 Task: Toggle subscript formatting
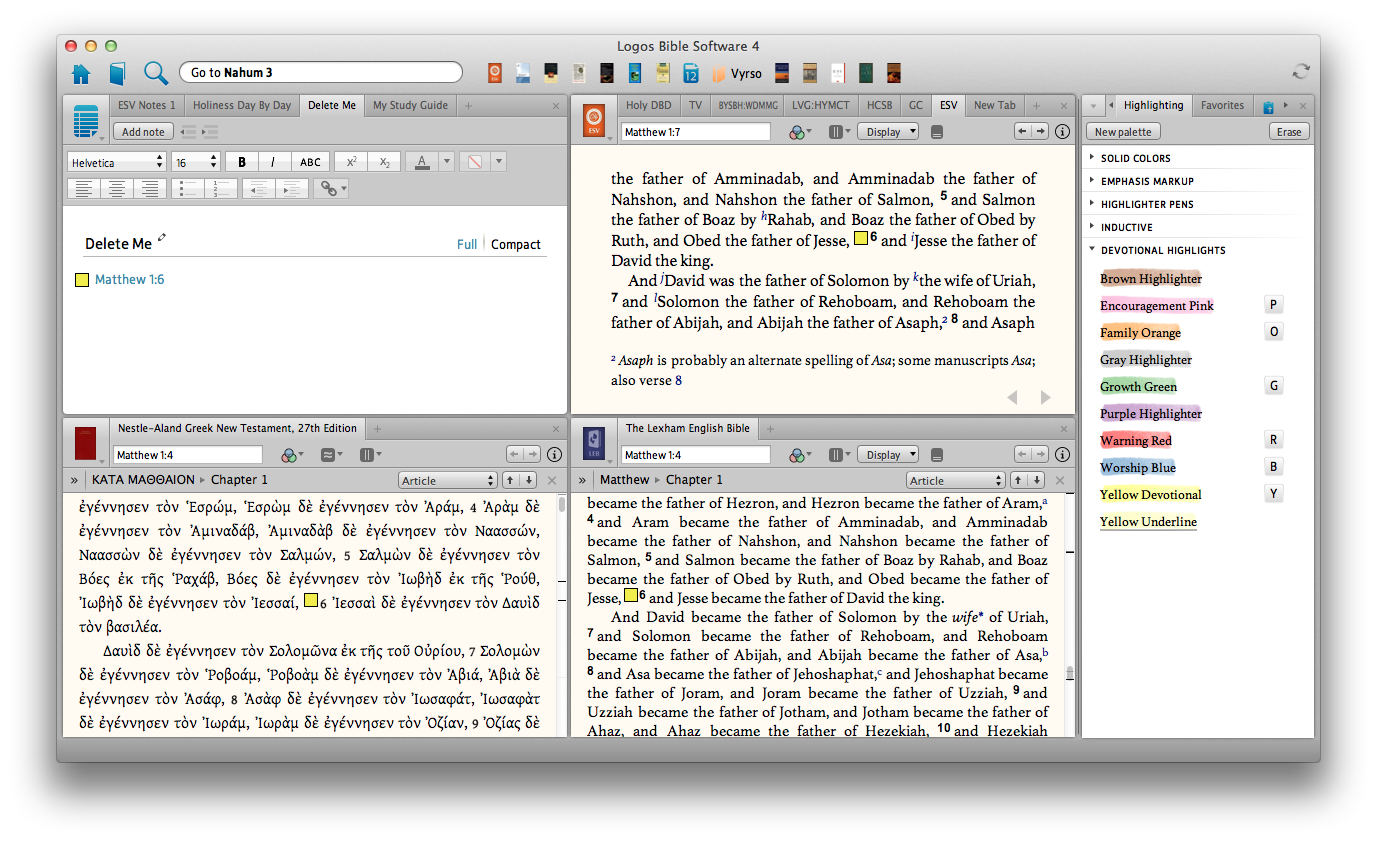tap(385, 162)
